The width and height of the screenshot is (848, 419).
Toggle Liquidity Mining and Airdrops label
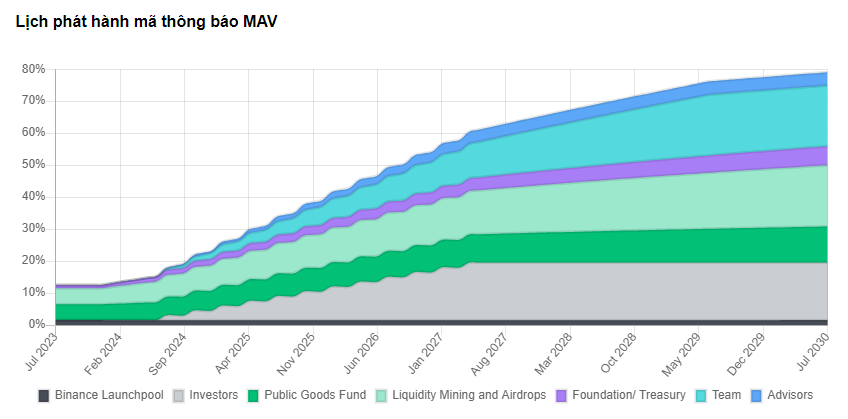pyautogui.click(x=469, y=395)
